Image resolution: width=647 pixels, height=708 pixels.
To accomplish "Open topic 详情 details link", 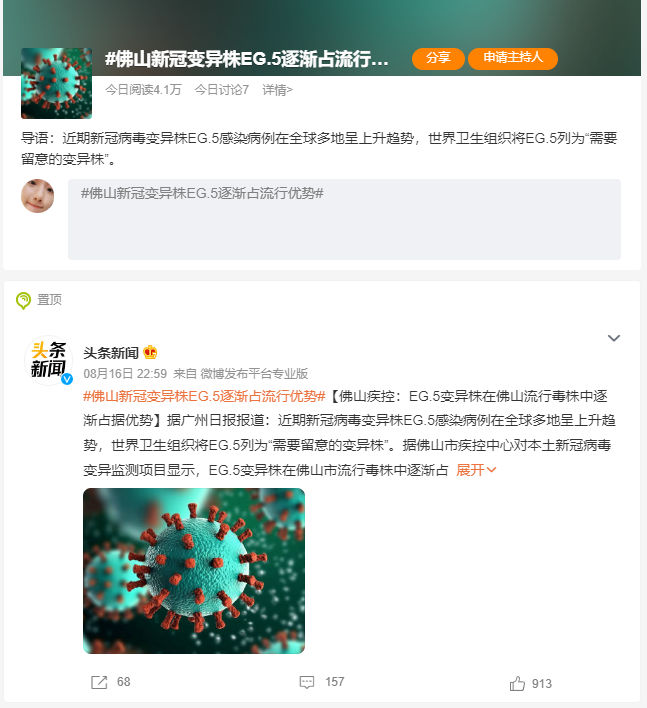I will tap(277, 90).
